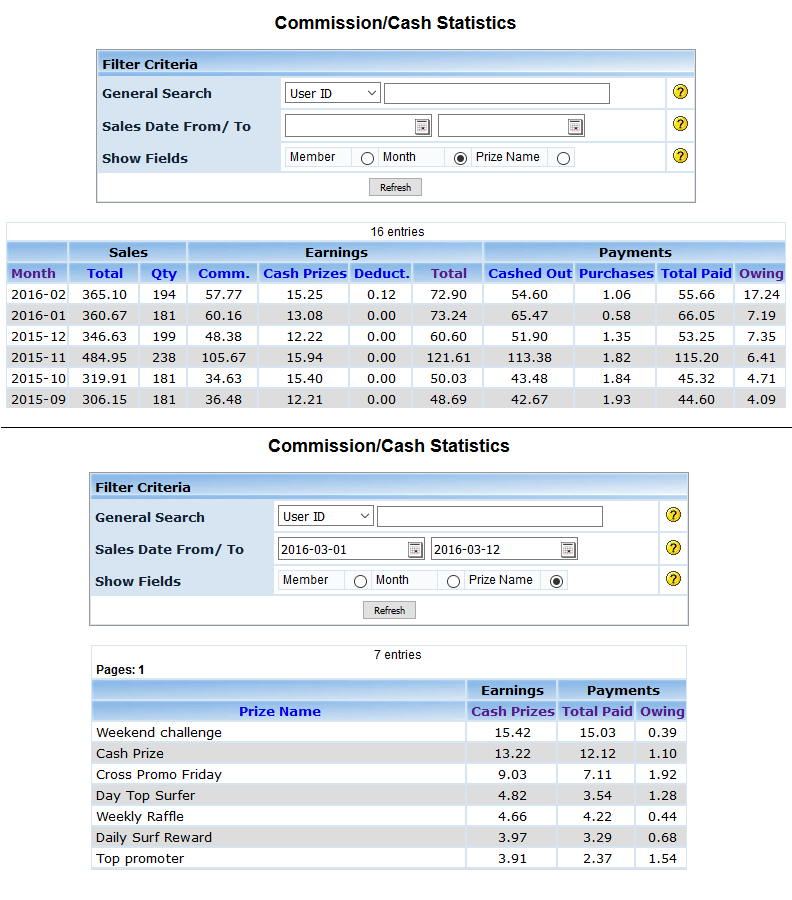Open calendar picker for the 2016-03-01 date
792x900 pixels.
[x=415, y=549]
